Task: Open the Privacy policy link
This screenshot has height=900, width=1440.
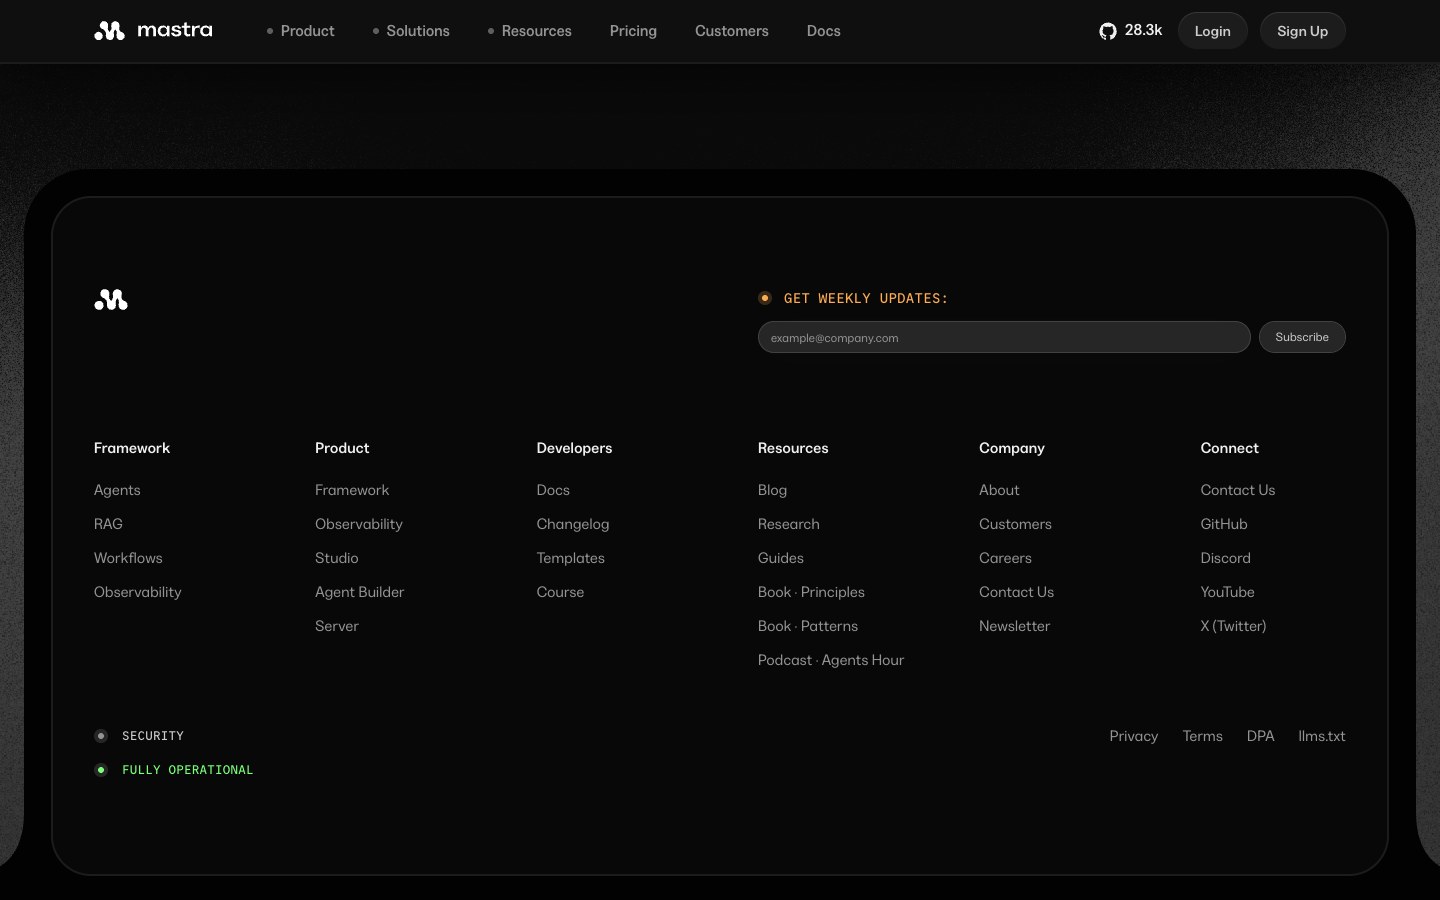Action: point(1133,736)
